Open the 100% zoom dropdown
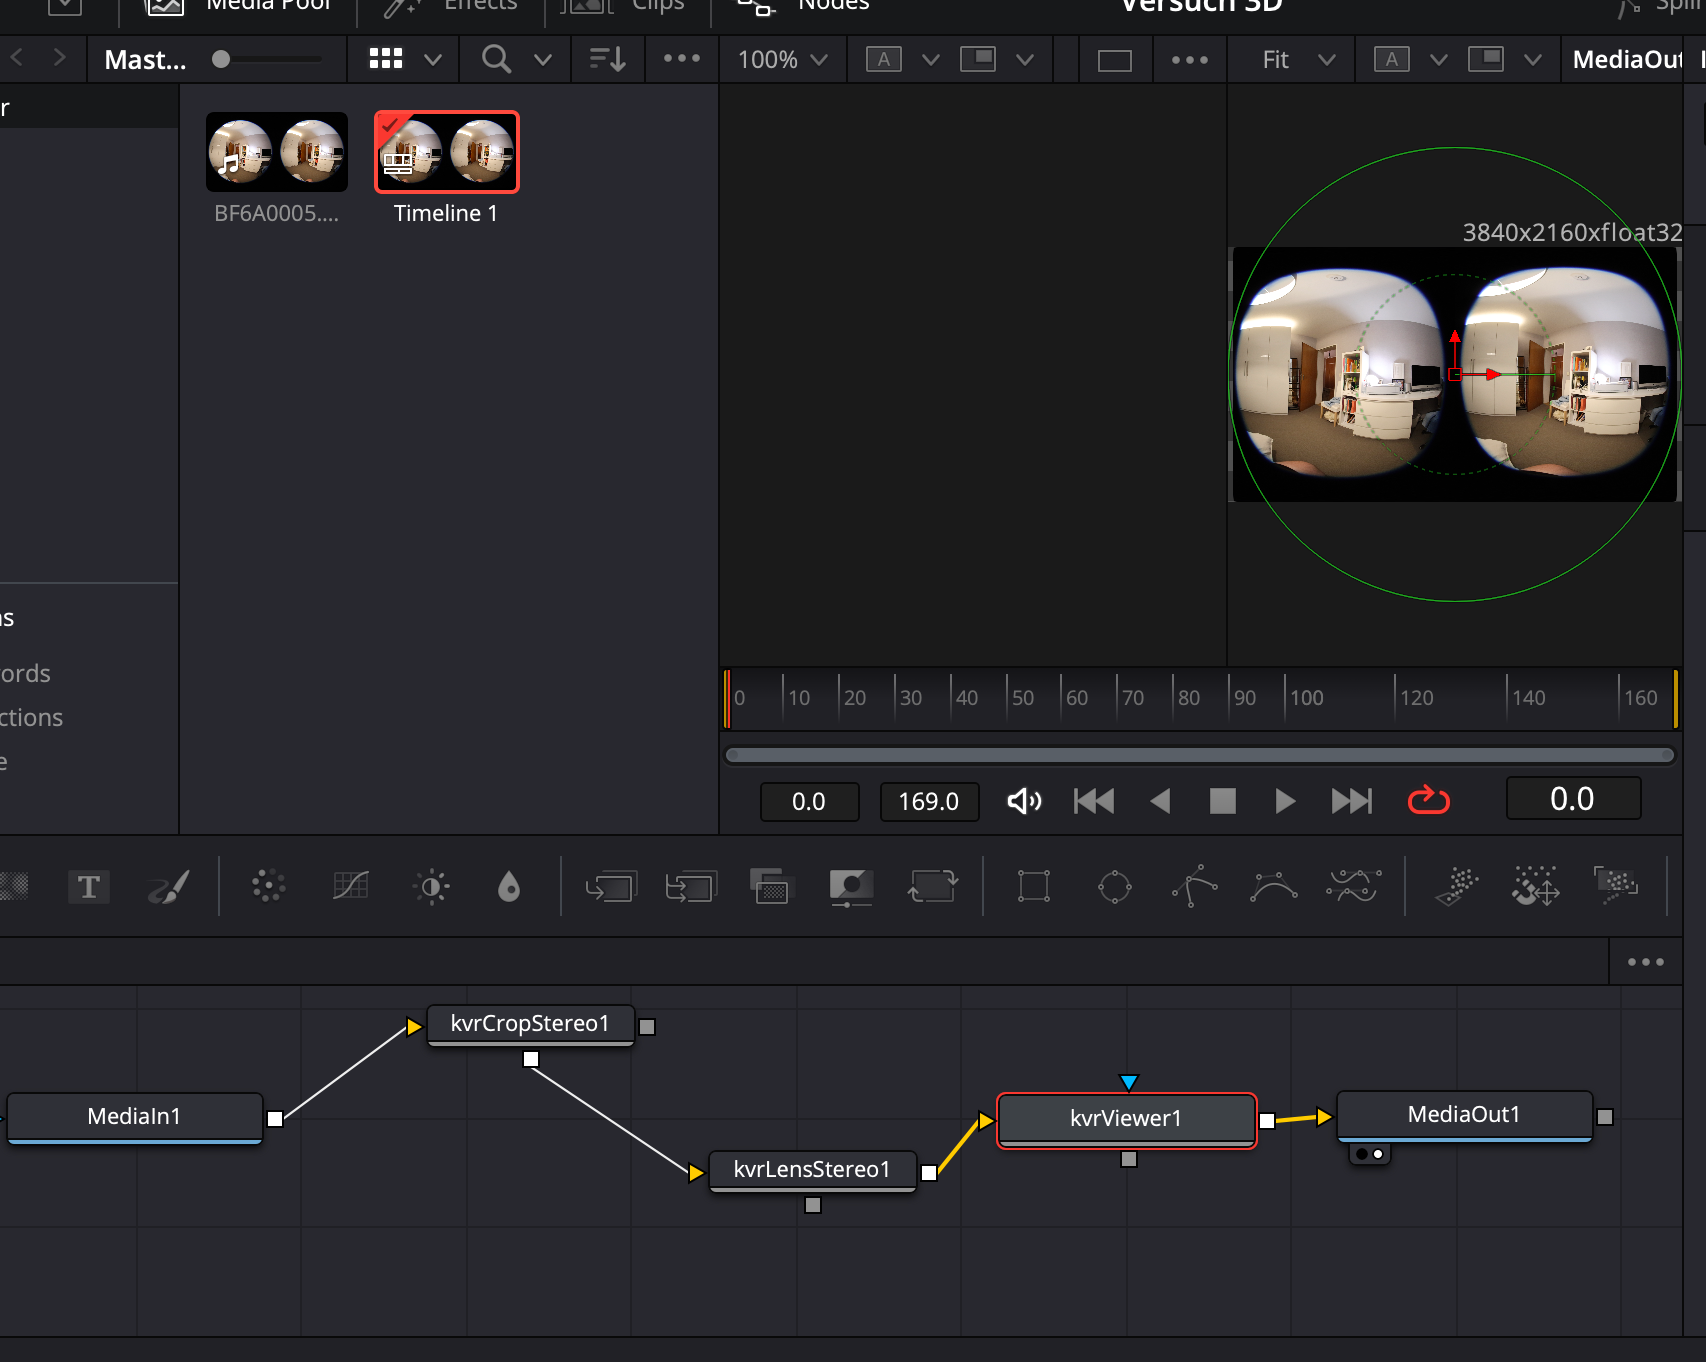This screenshot has width=1706, height=1362. 782,60
